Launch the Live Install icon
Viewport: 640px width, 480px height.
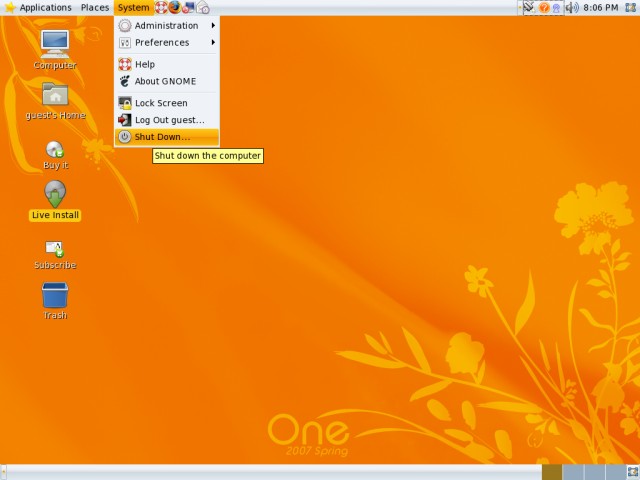coord(55,194)
